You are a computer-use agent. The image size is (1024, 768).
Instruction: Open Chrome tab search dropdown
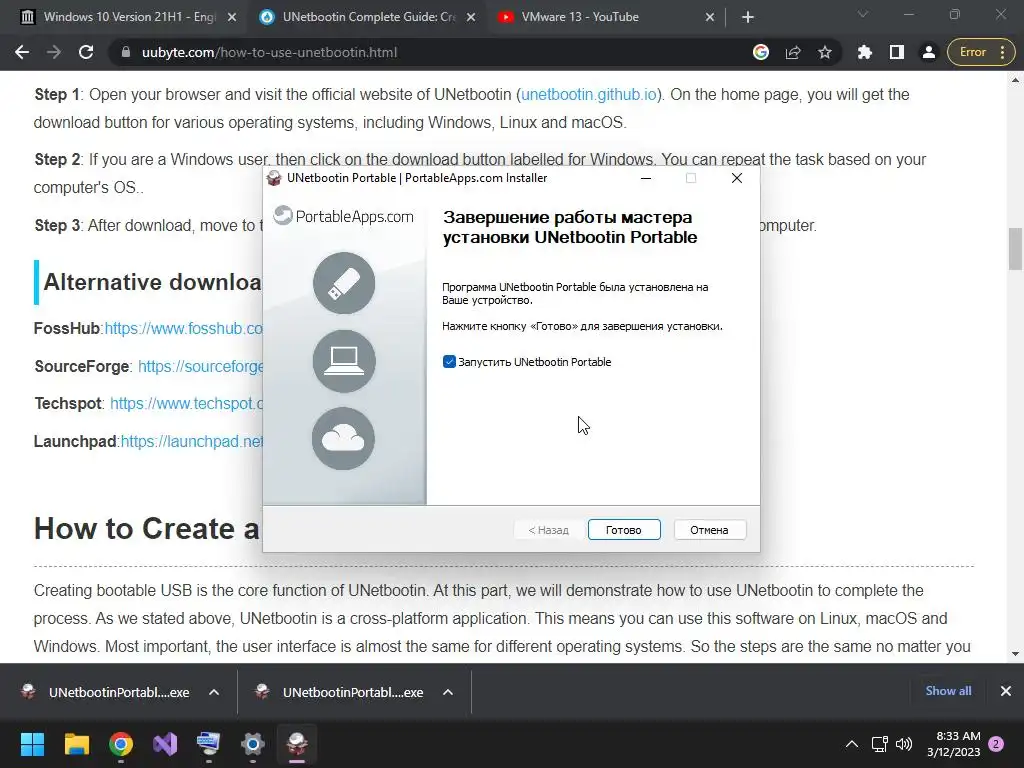863,14
